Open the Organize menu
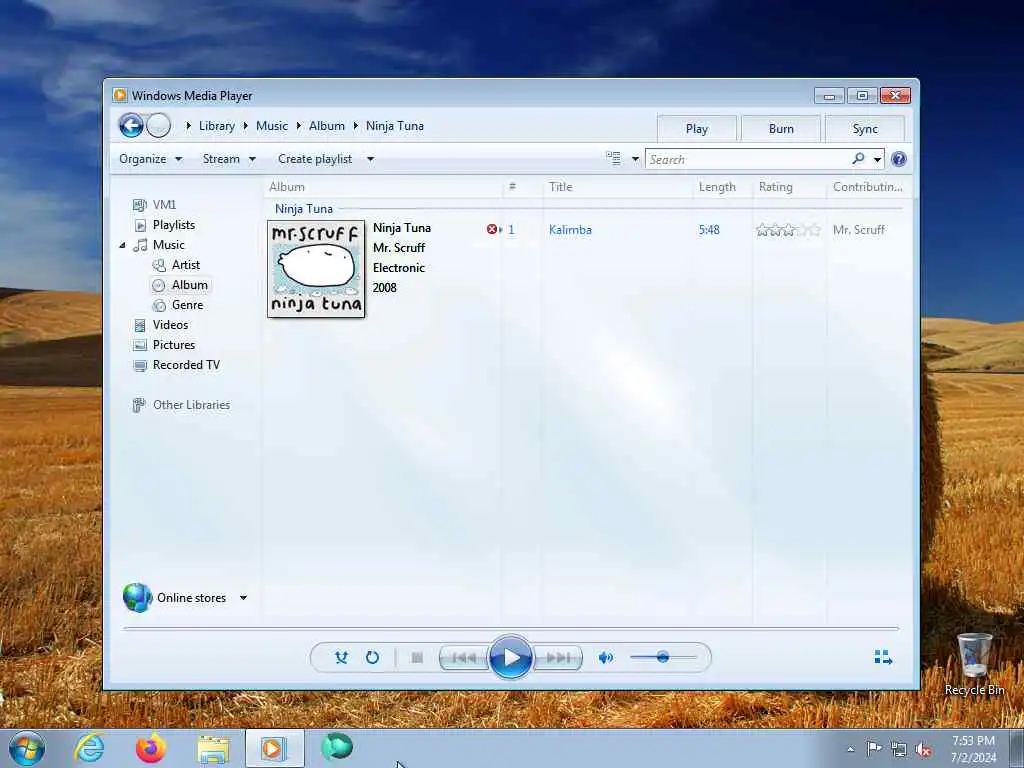Screen dimensions: 1024x768 (x=151, y=159)
